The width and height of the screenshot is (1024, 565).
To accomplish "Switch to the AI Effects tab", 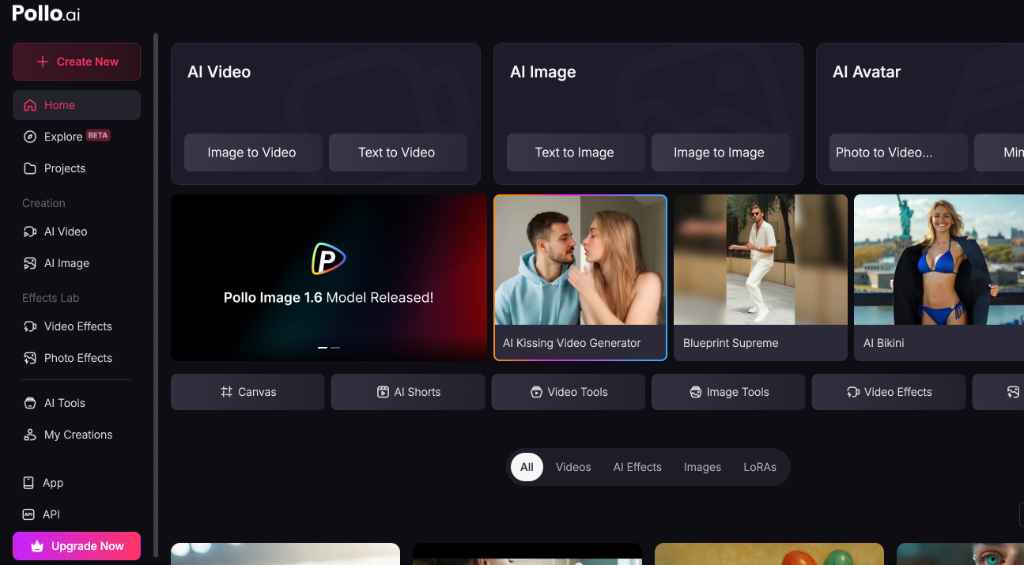I will coord(637,467).
